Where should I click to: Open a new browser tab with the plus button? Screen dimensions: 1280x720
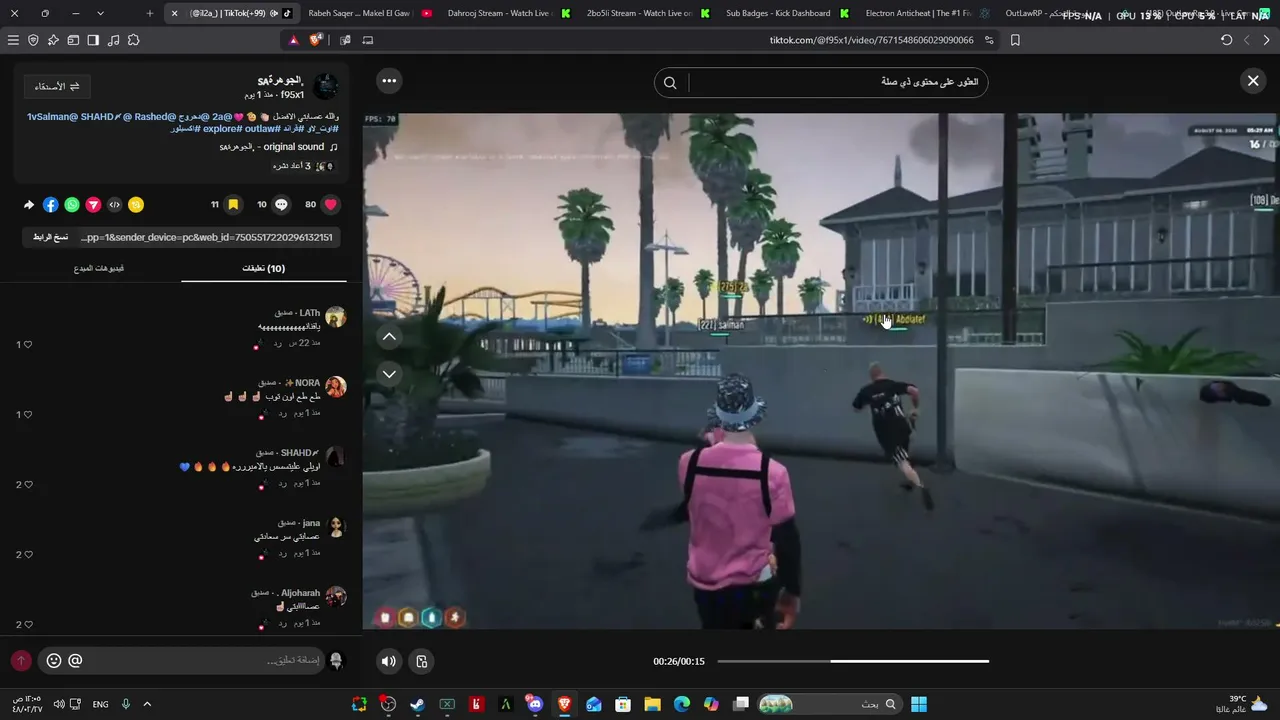150,13
